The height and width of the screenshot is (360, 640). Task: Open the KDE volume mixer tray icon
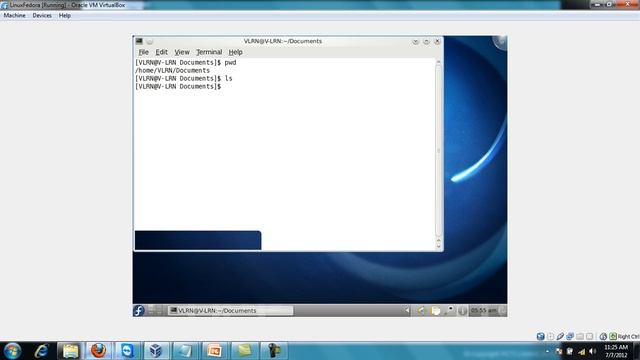point(421,311)
